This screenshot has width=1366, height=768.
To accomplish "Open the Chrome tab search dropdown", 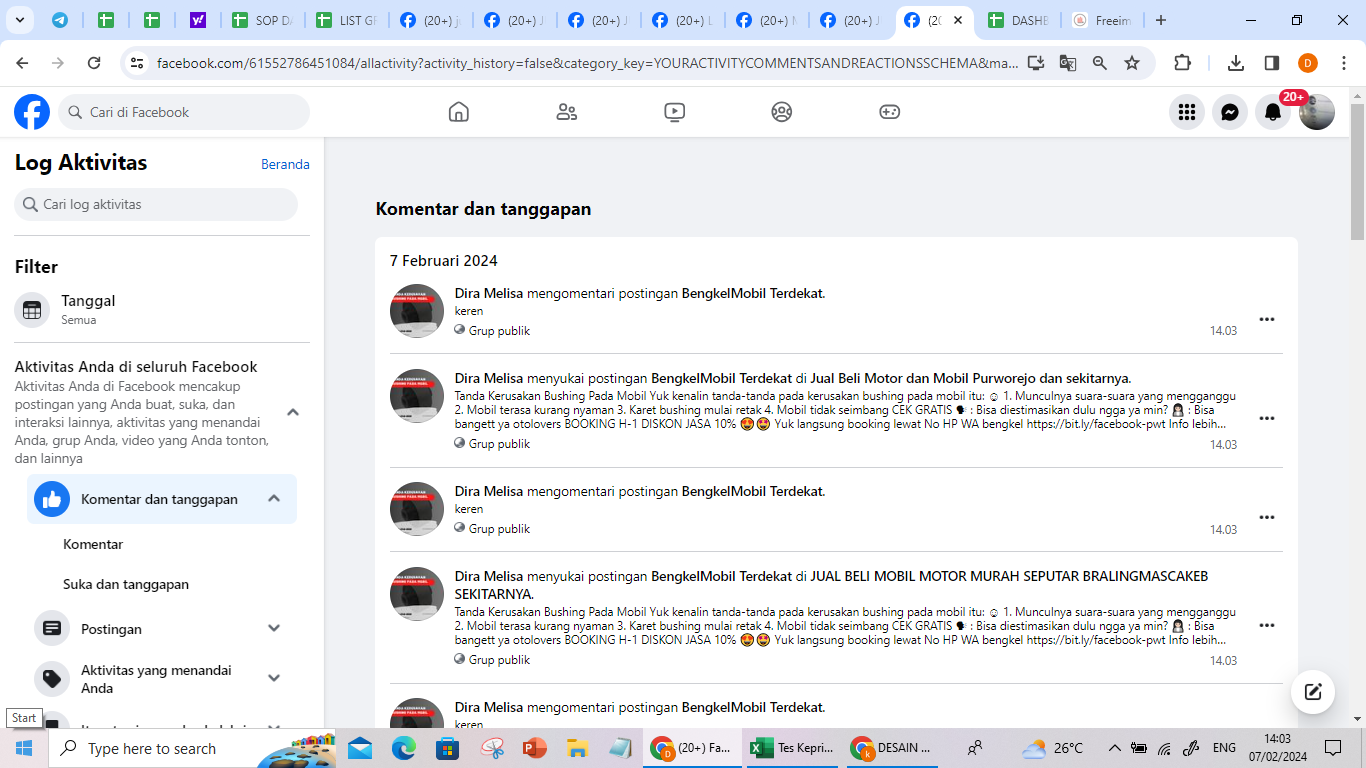I will 20,20.
